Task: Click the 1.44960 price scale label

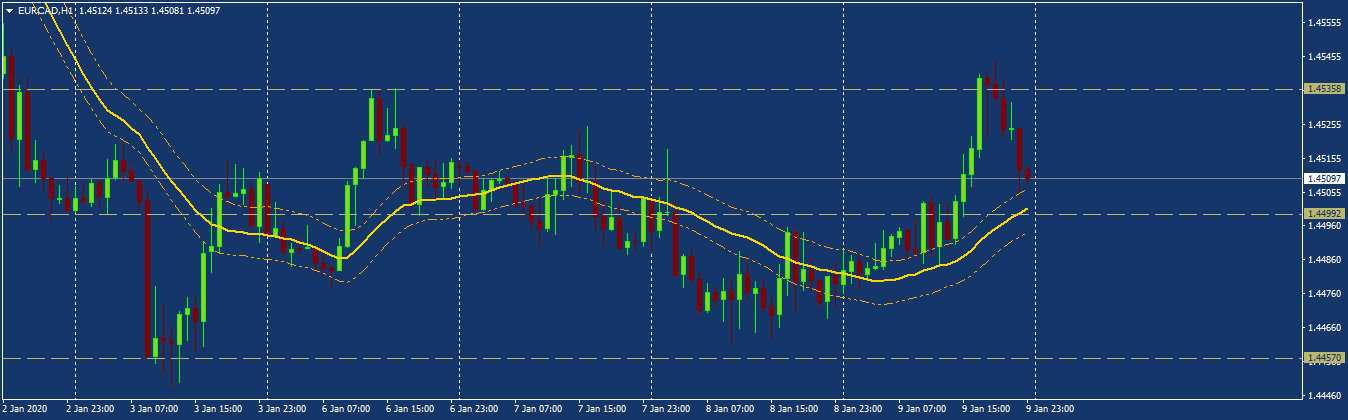Action: pos(1324,226)
